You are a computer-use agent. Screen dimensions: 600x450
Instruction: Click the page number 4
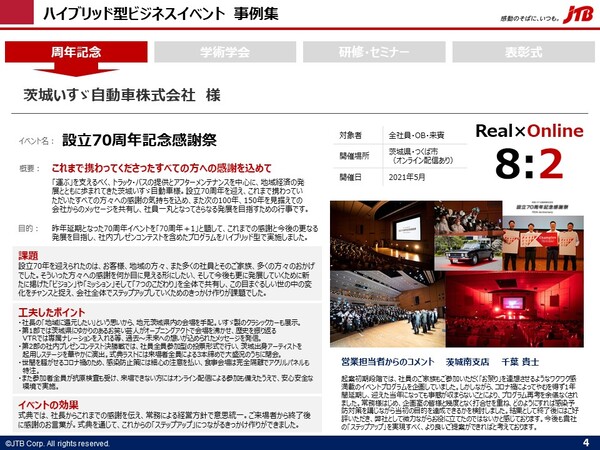point(586,442)
